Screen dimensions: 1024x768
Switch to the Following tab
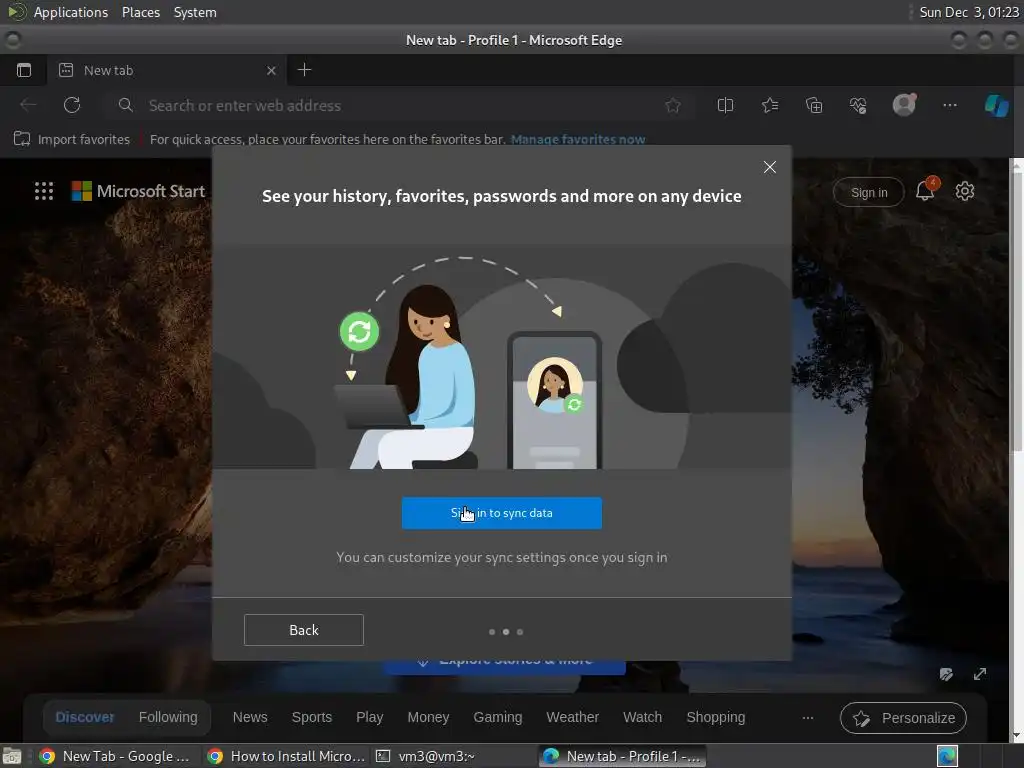coord(168,717)
